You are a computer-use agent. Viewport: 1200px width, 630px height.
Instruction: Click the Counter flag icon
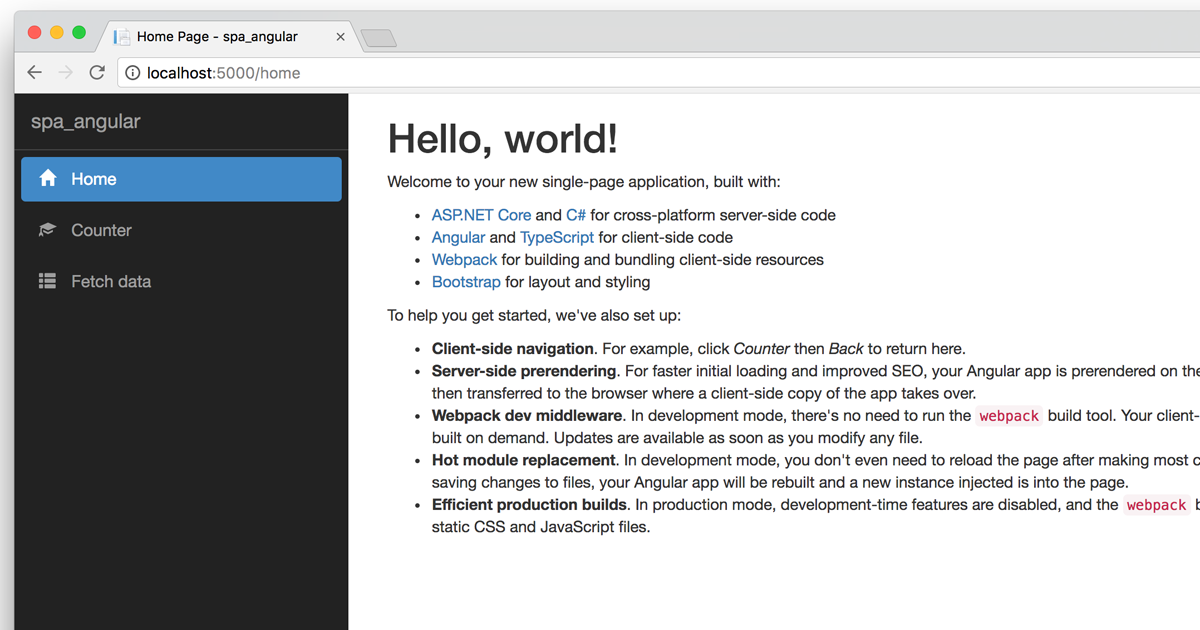coord(47,229)
